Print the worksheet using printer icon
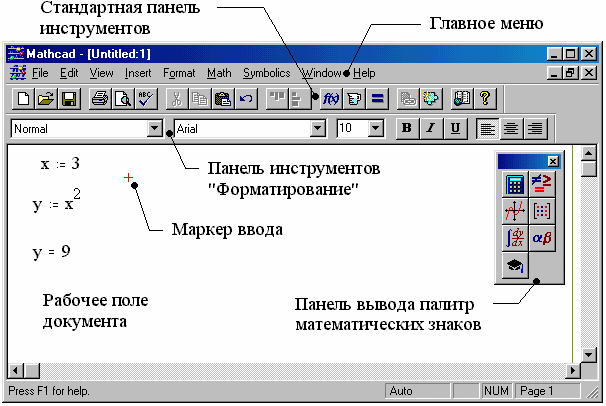 [x=100, y=99]
